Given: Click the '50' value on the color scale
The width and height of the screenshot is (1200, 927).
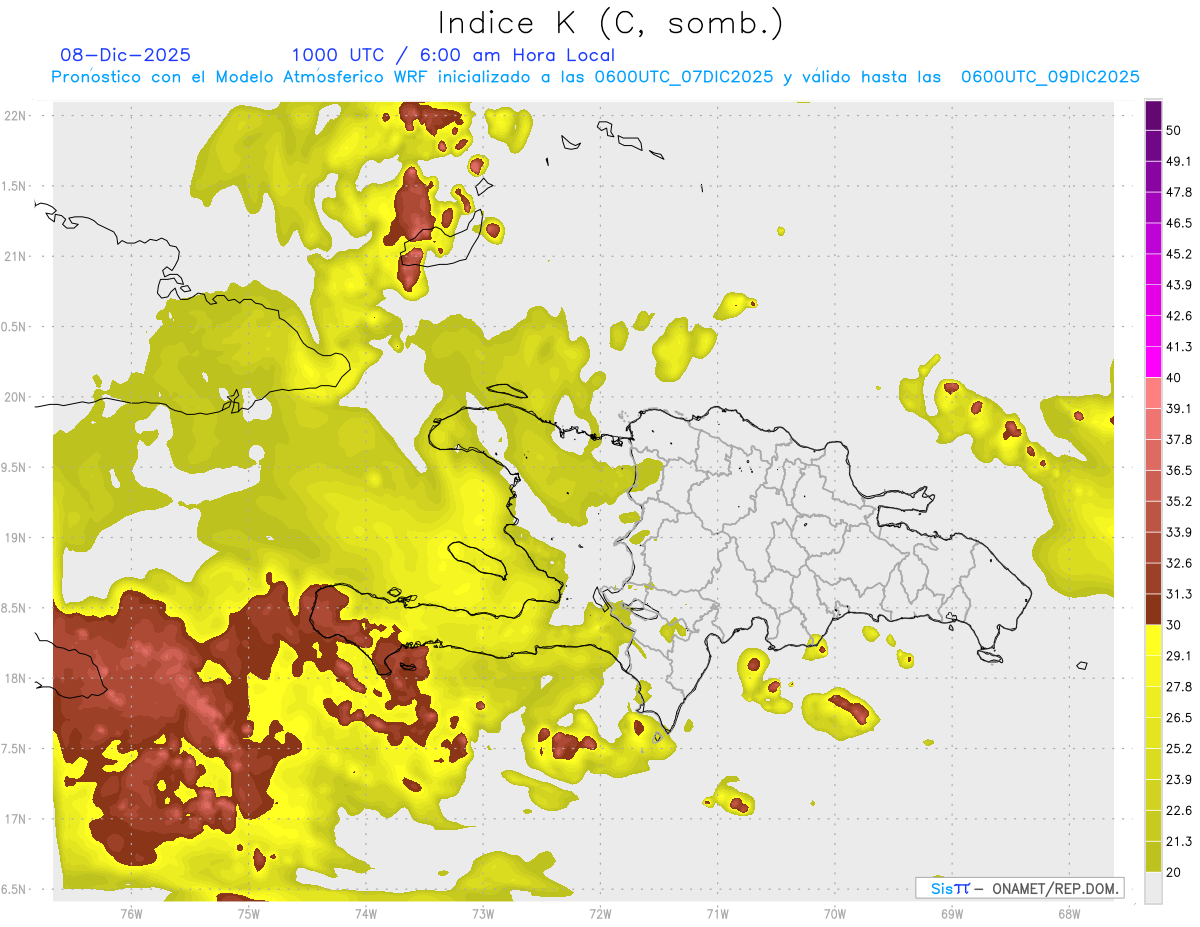Looking at the screenshot, I should [x=1174, y=131].
